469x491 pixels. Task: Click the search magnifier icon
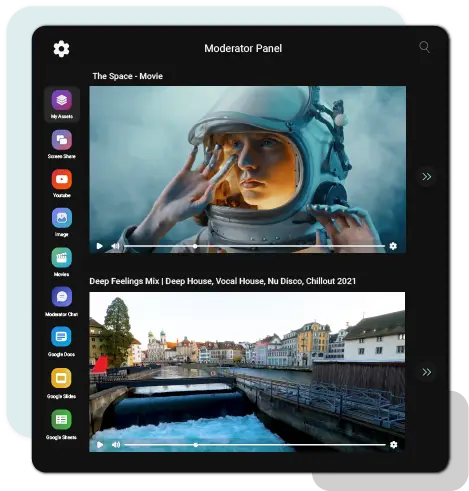tap(424, 47)
